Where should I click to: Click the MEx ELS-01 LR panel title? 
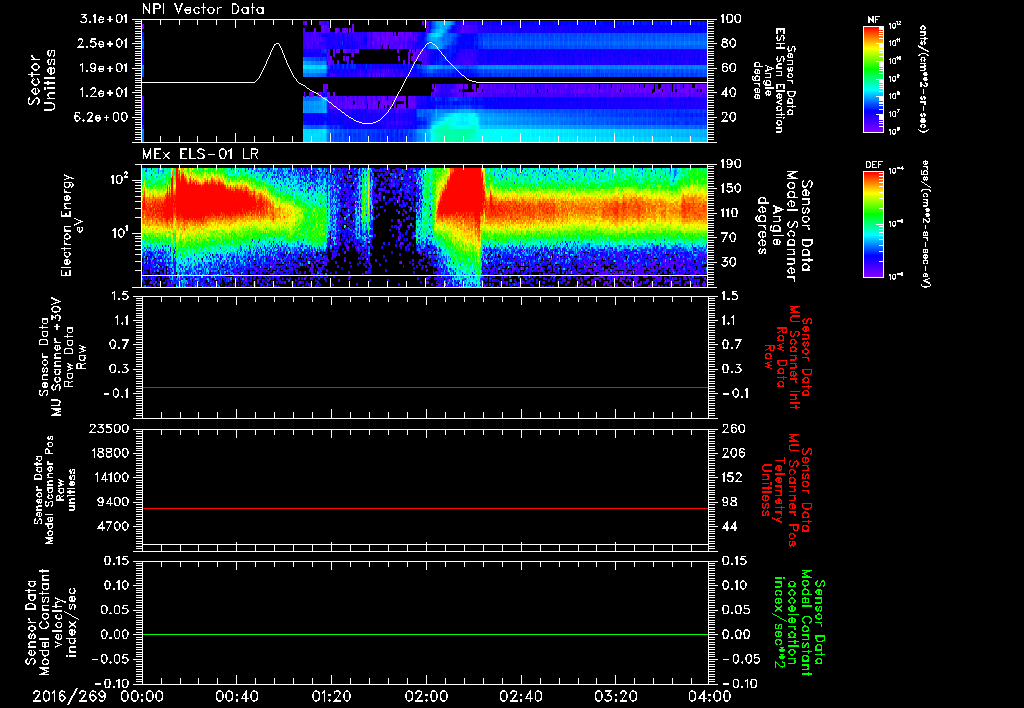click(x=200, y=154)
